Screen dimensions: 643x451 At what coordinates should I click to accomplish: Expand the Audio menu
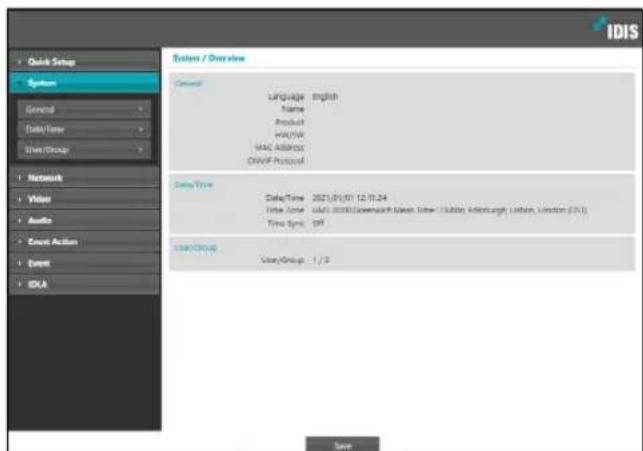click(84, 221)
